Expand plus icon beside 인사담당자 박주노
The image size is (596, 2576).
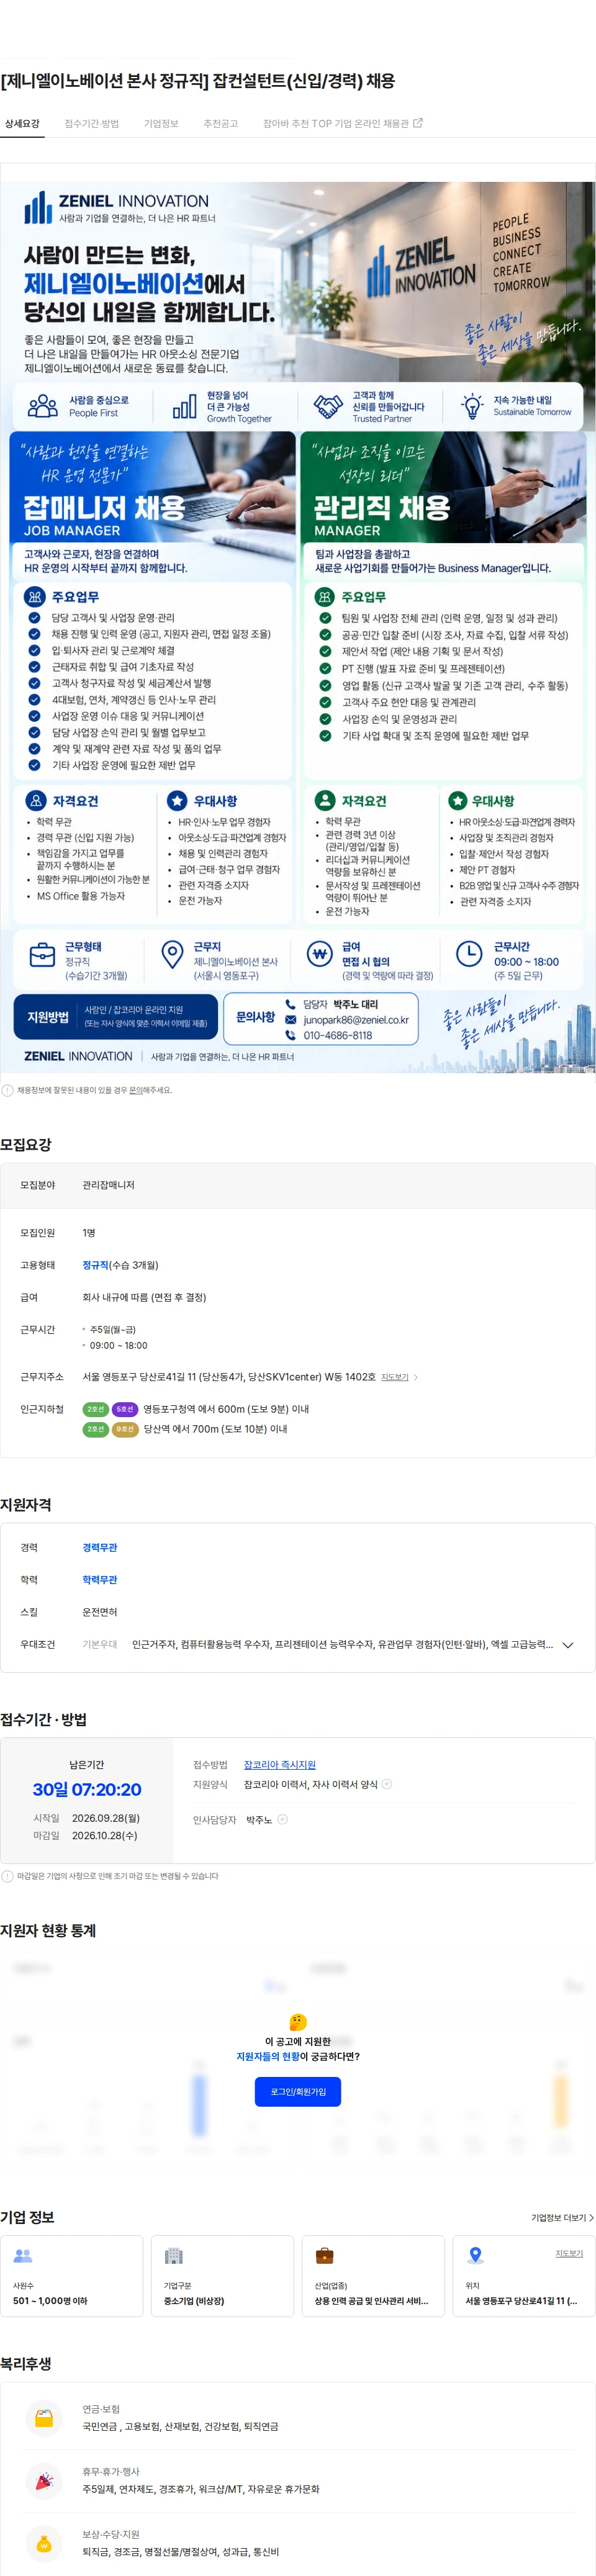click(x=282, y=1820)
